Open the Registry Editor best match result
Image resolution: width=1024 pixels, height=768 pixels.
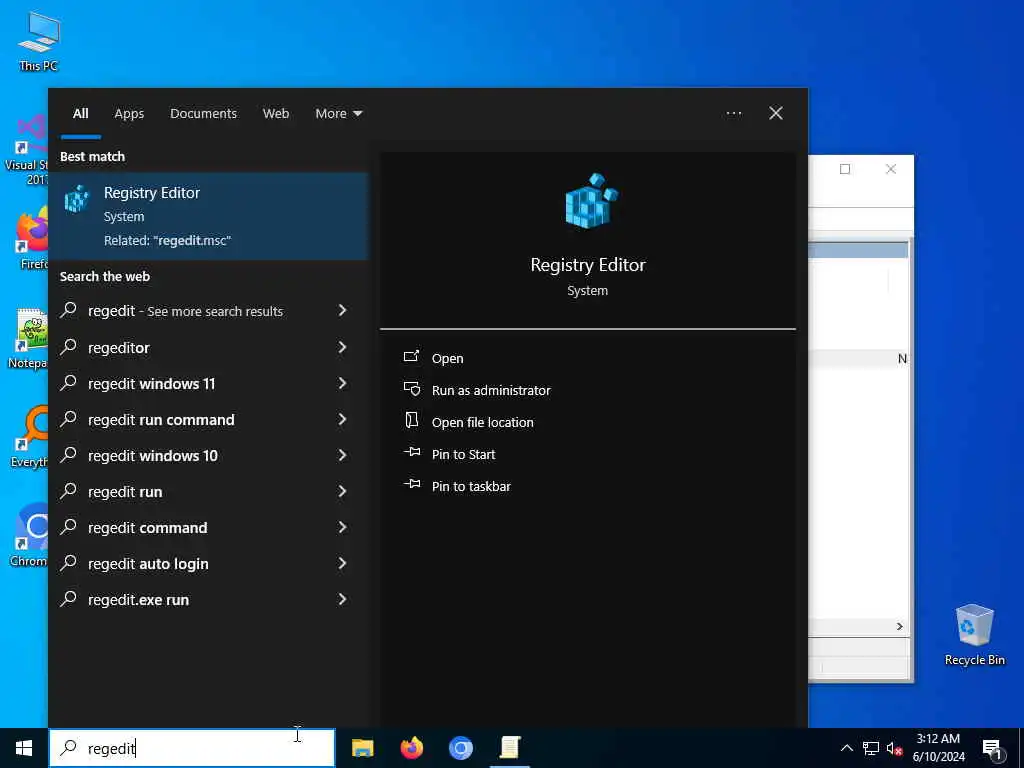pyautogui.click(x=209, y=216)
